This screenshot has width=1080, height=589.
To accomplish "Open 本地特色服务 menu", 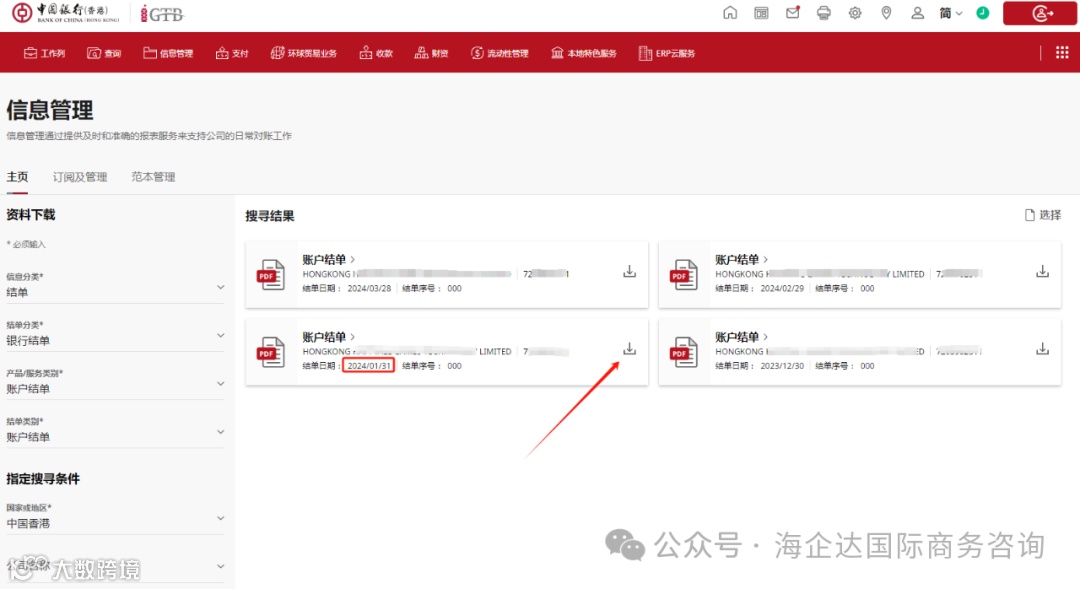I will click(583, 53).
